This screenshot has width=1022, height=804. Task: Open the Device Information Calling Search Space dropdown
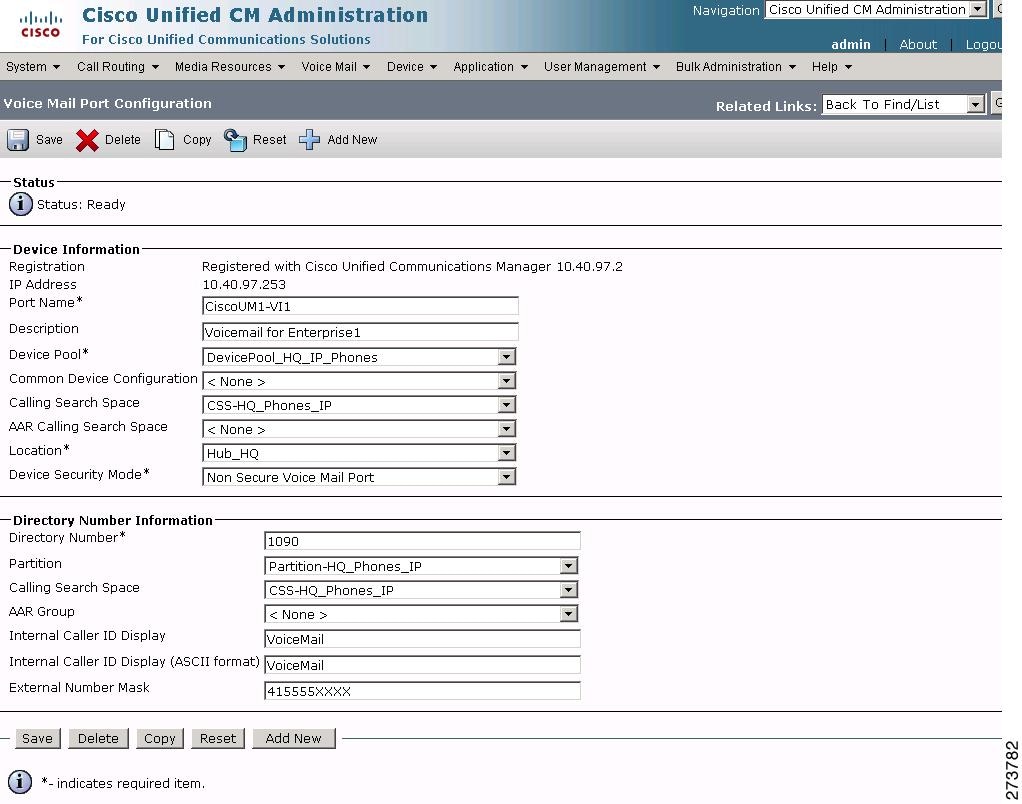pos(506,405)
